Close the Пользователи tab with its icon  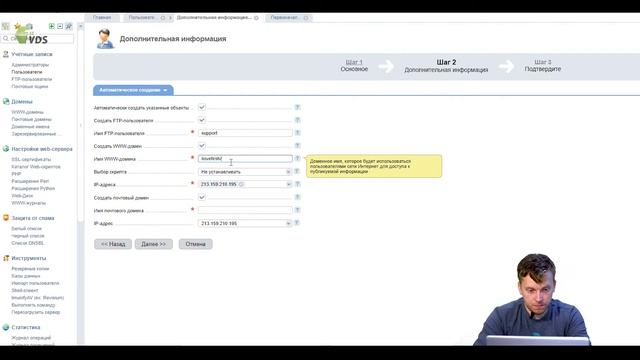pos(163,18)
